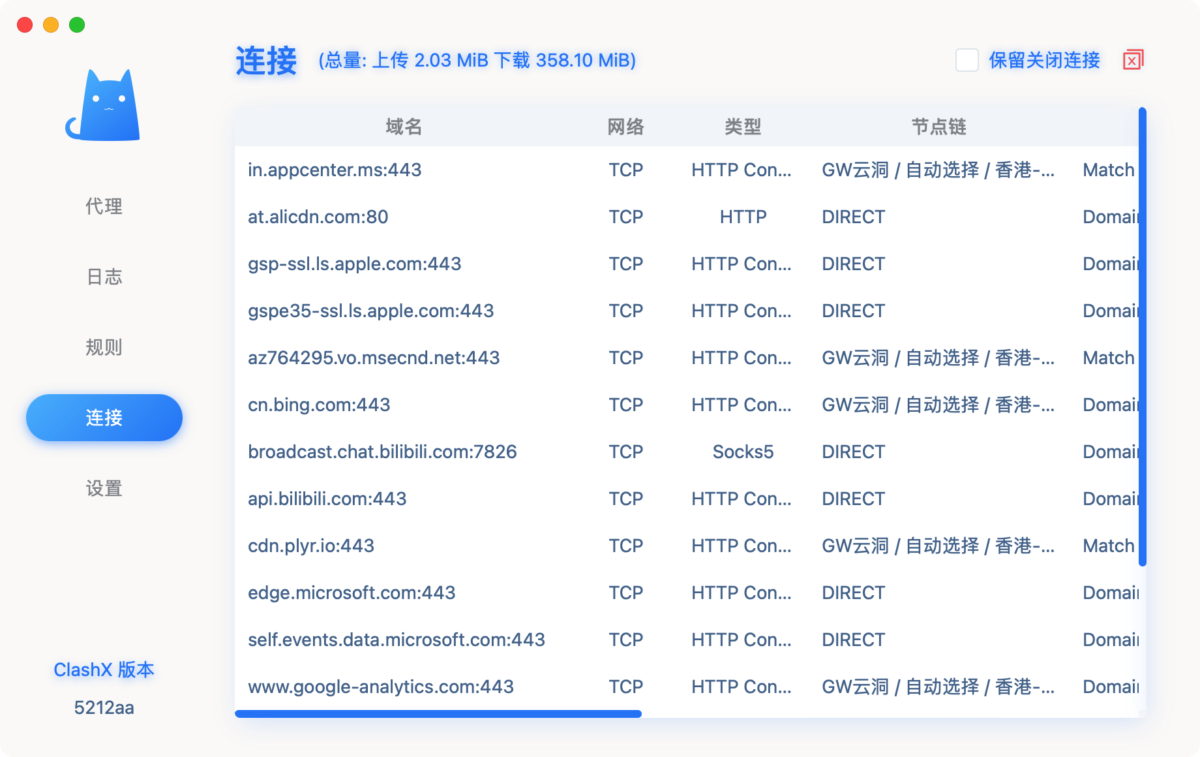Click DIRECT in the gsp-ssl.ls.apple.com row
Viewport: 1200px width, 757px height.
(x=853, y=264)
